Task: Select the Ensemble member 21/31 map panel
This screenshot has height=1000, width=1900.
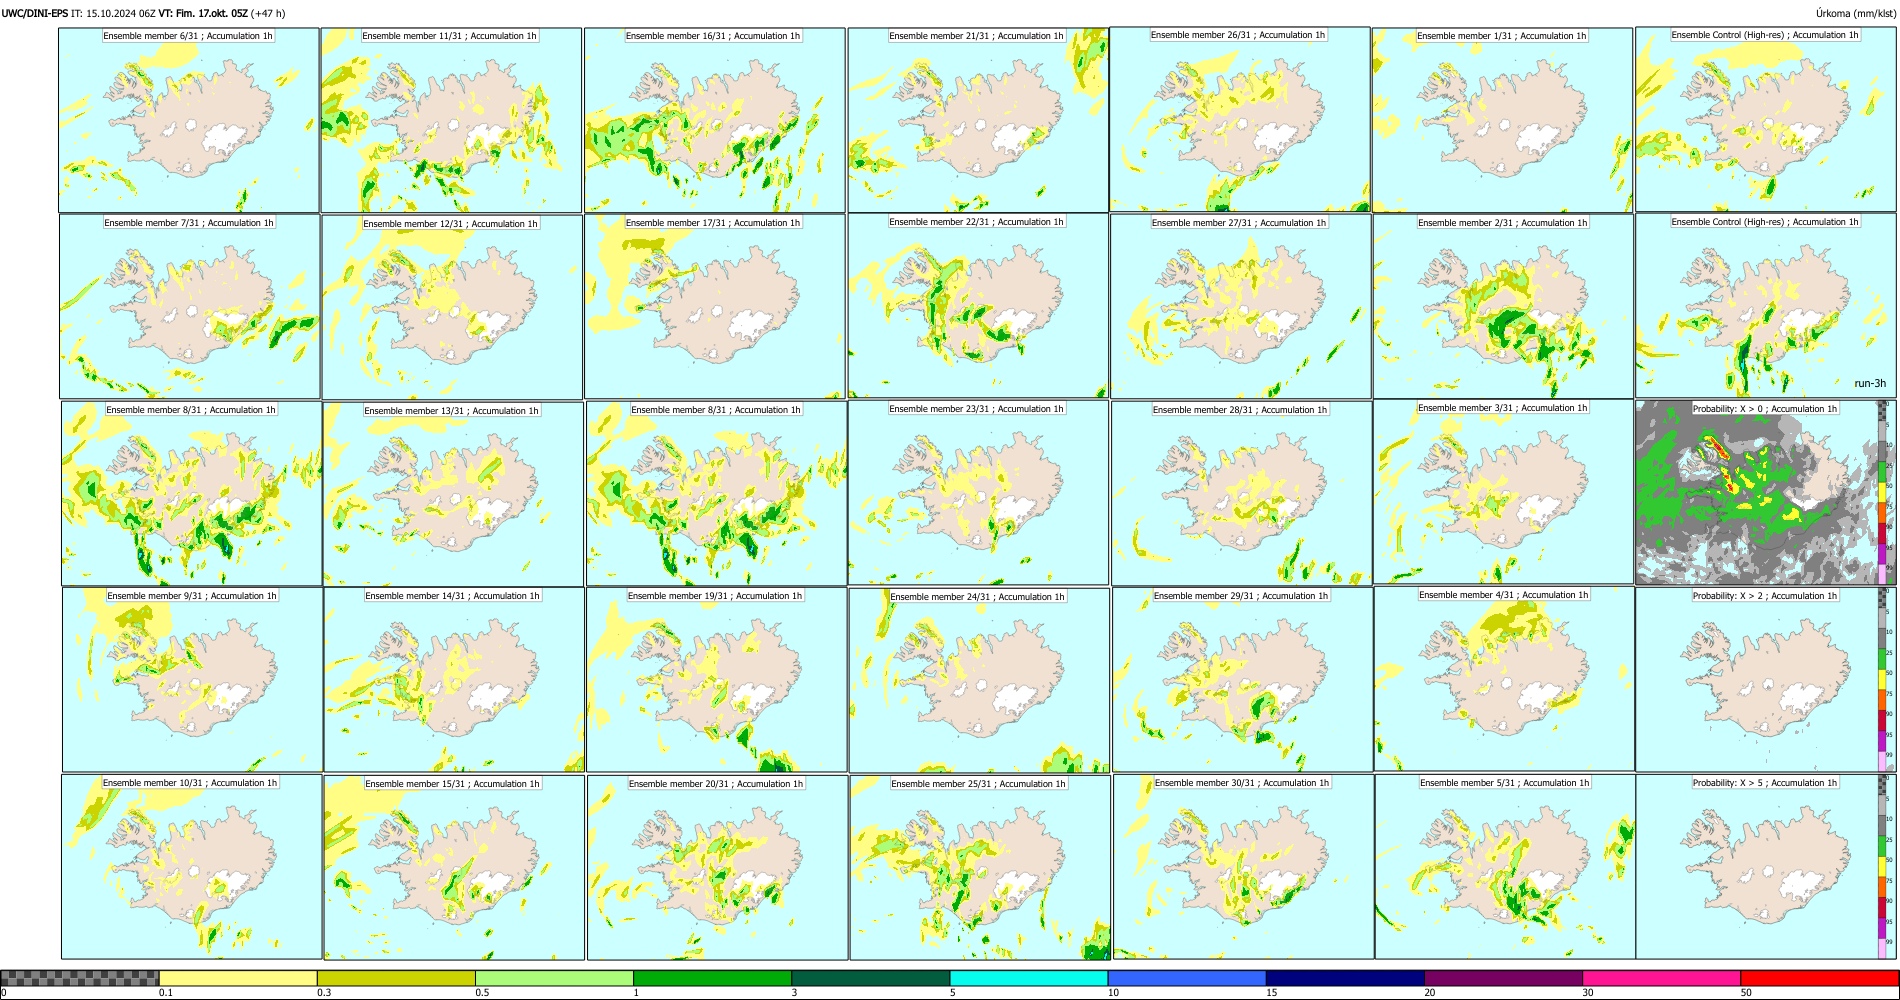Action: tap(978, 120)
